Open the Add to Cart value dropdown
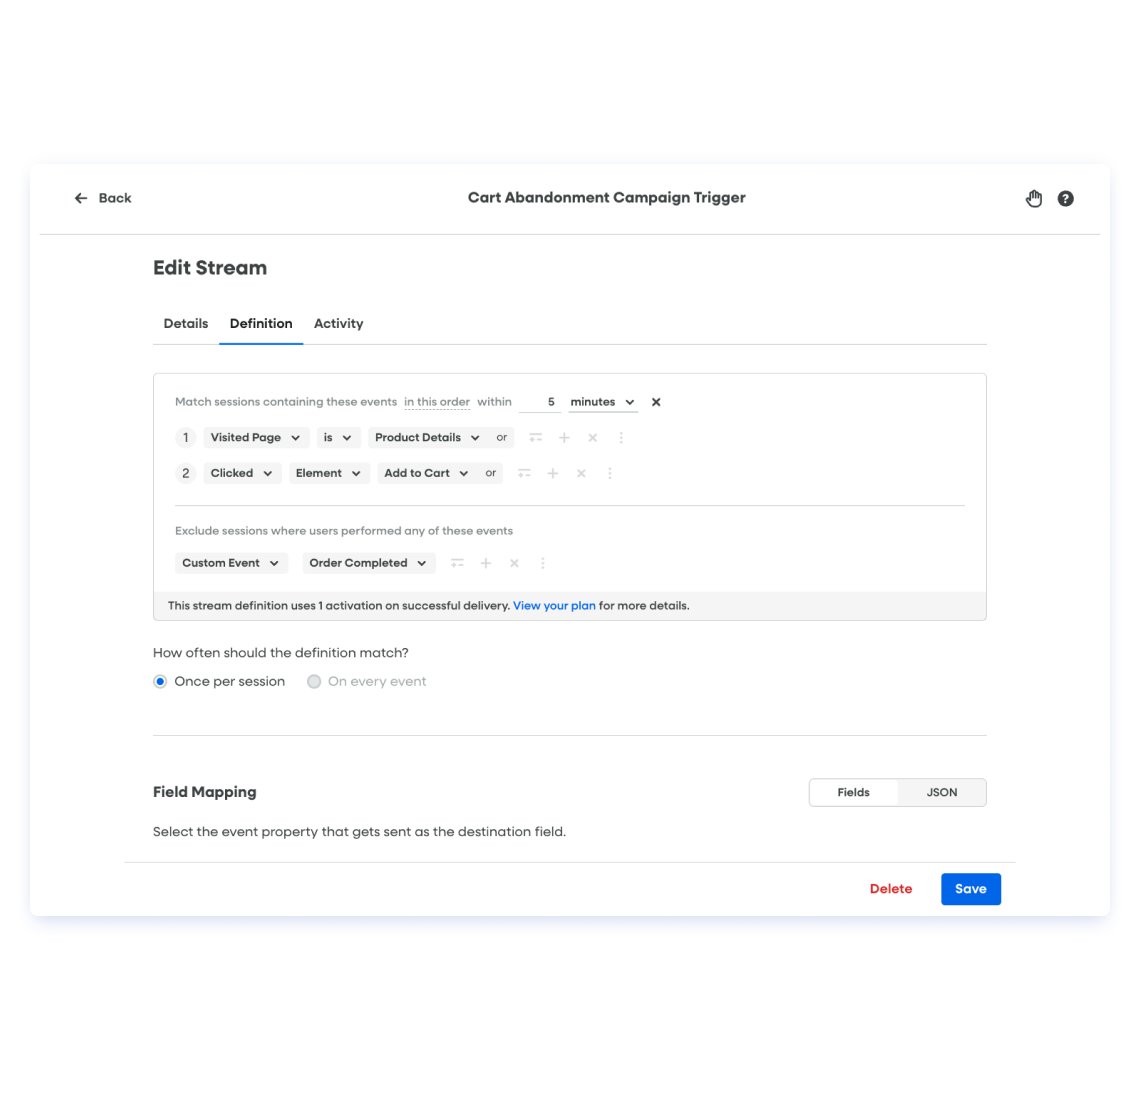Screen dimensions: 1140x1100 pos(426,473)
